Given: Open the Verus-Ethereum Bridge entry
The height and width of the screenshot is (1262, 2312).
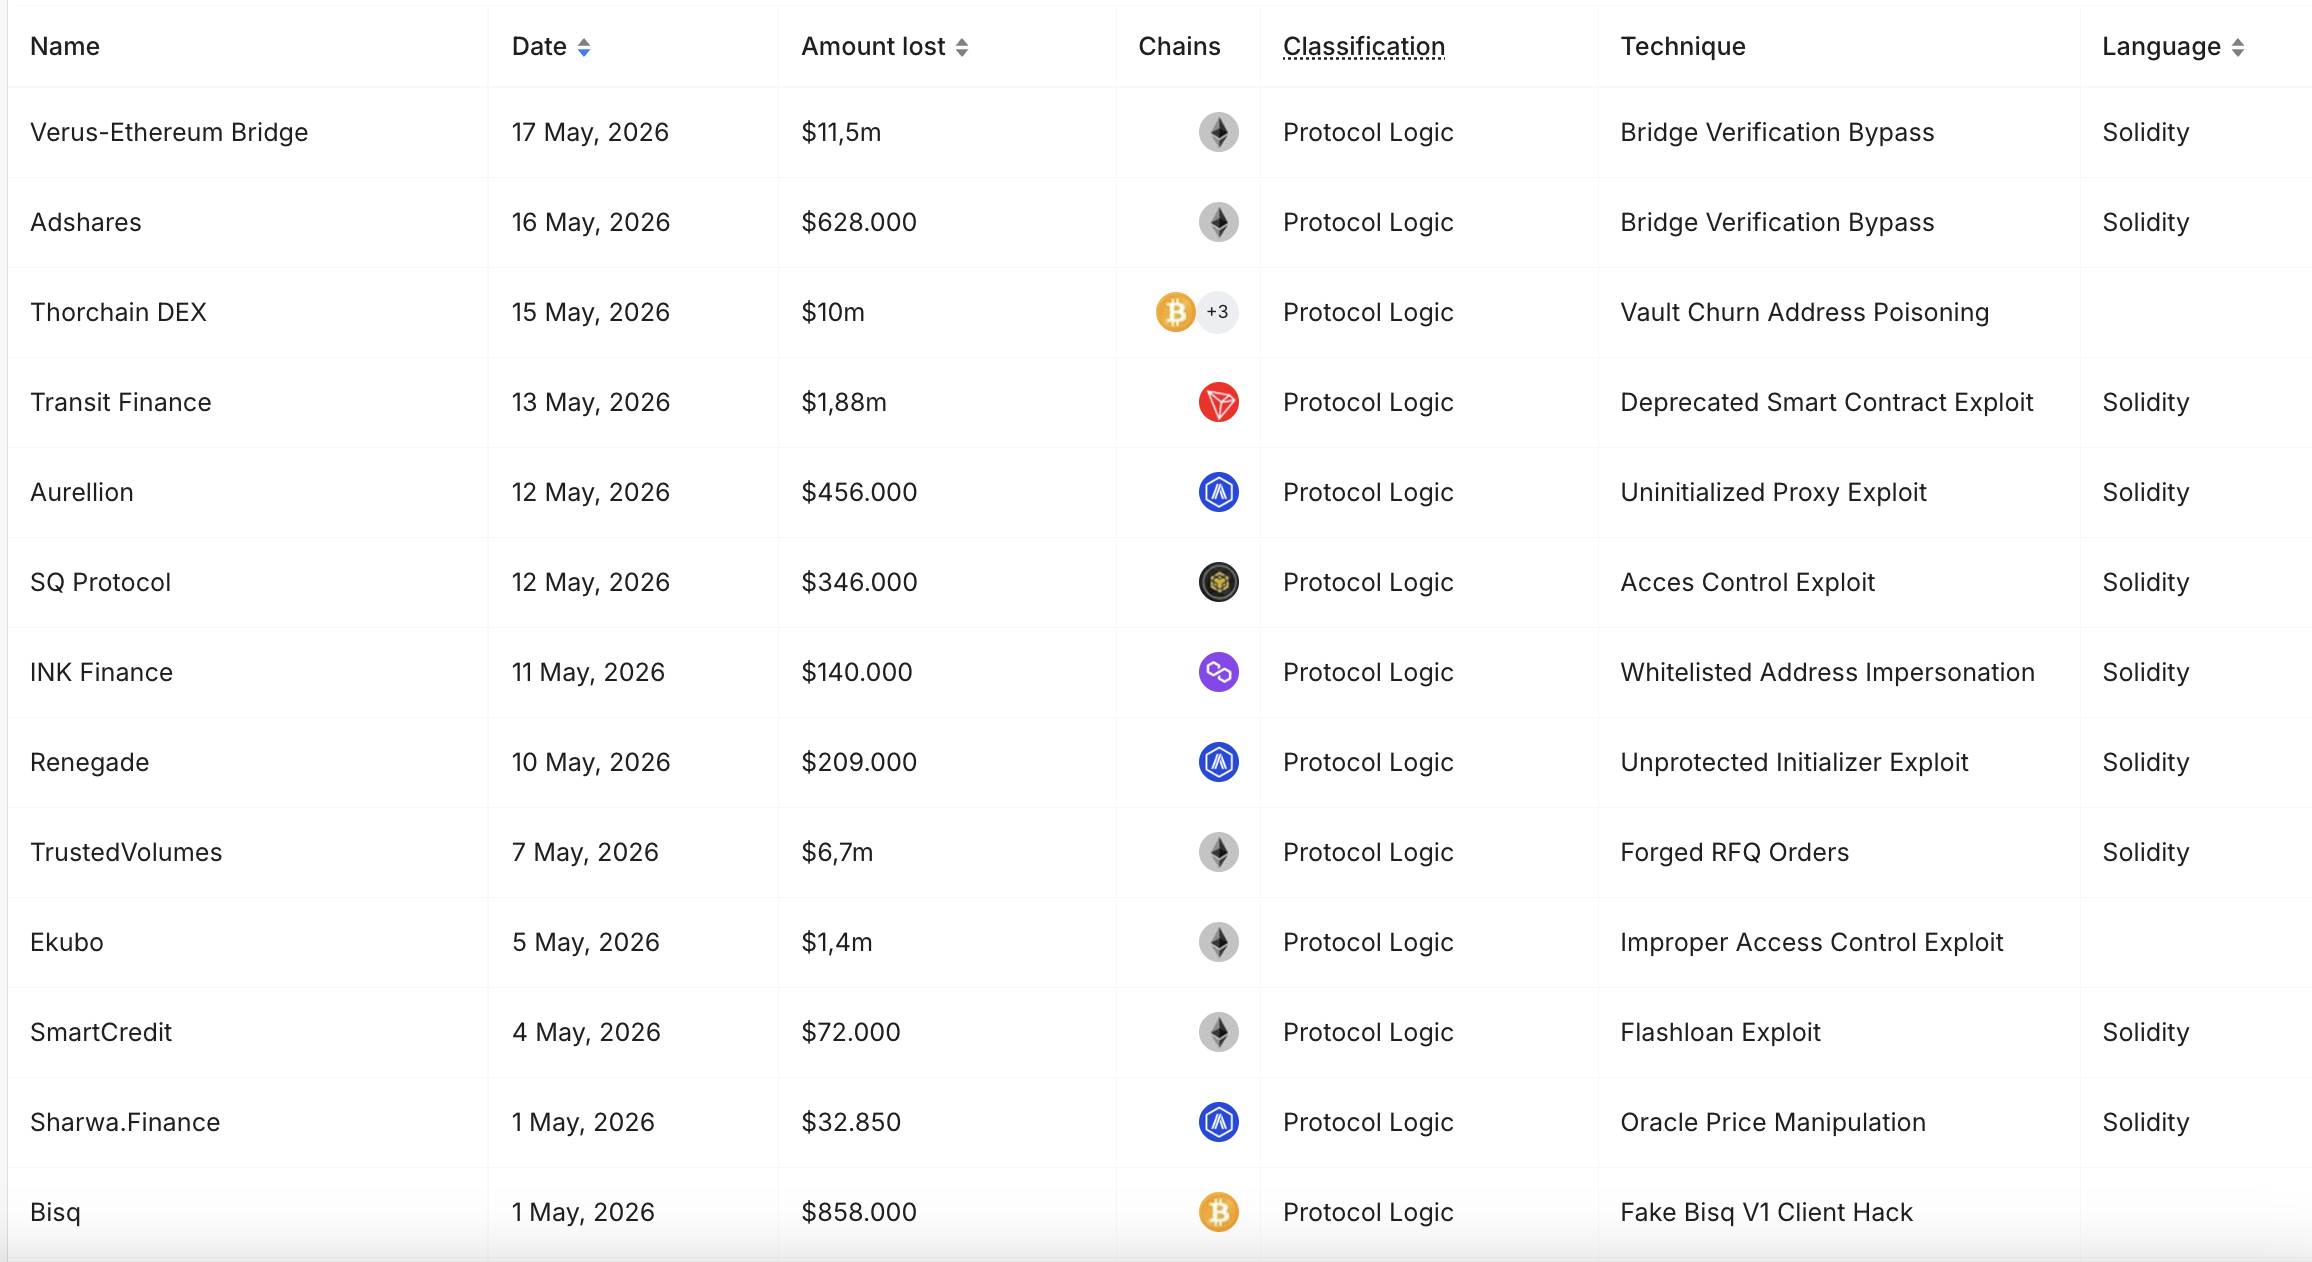Looking at the screenshot, I should pos(169,132).
